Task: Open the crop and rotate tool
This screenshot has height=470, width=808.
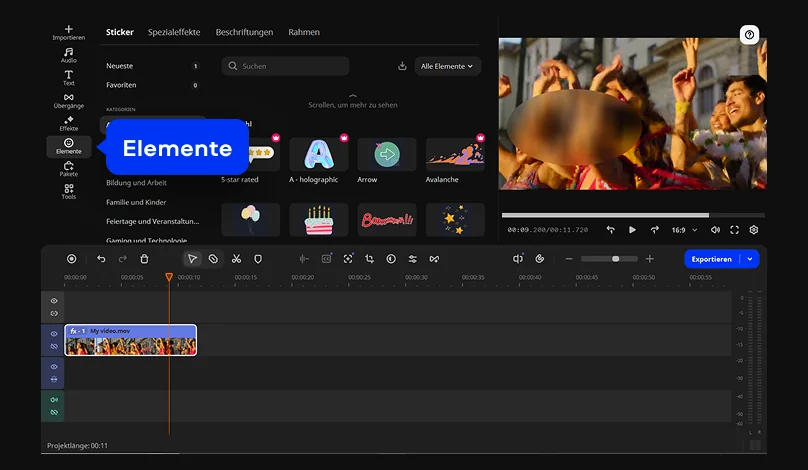Action: pos(369,259)
